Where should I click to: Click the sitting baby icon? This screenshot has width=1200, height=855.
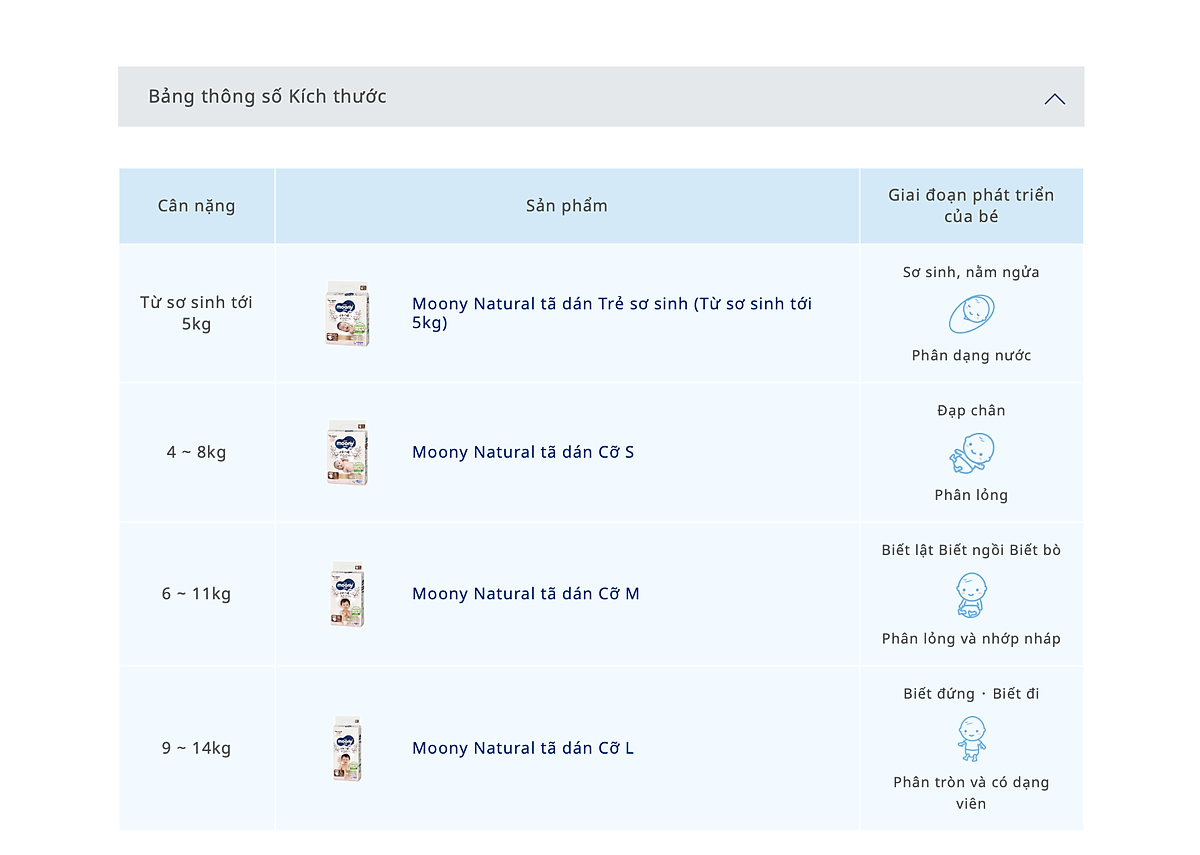pyautogui.click(x=971, y=594)
